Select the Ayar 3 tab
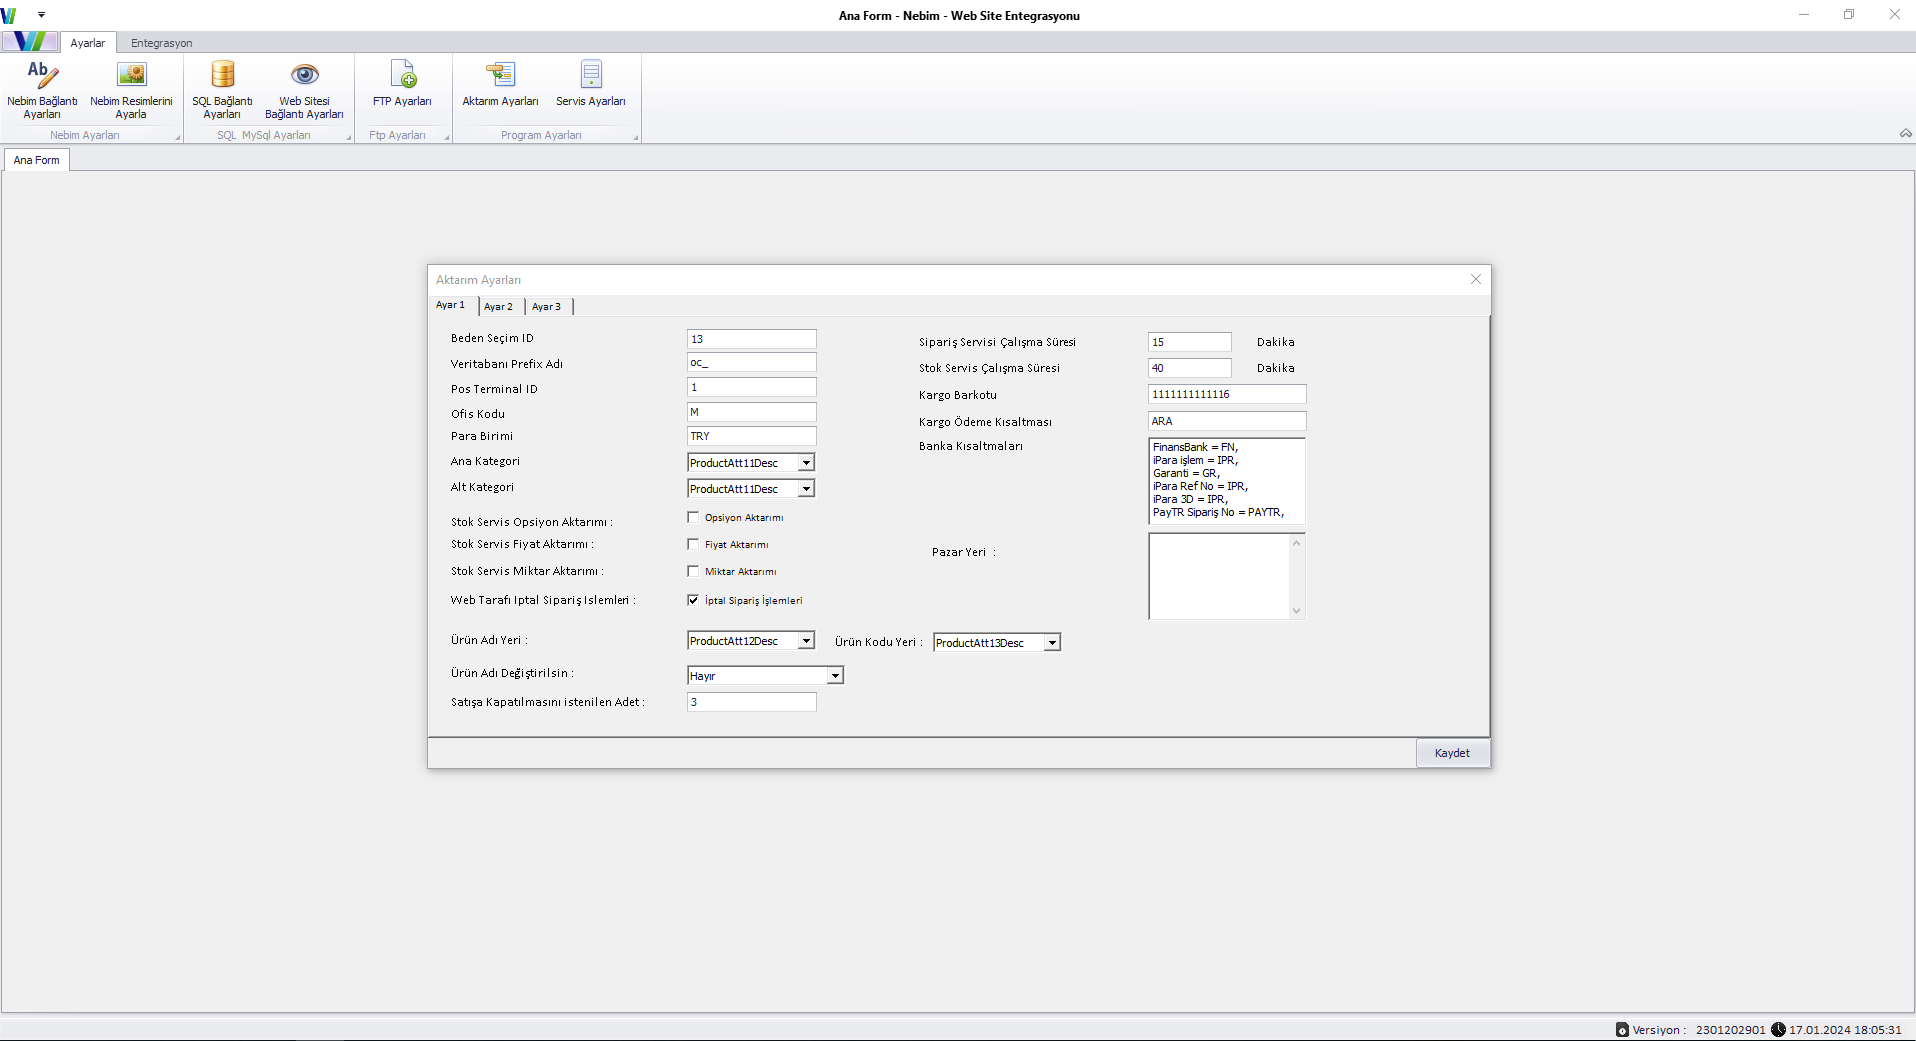The height and width of the screenshot is (1041, 1916). [547, 306]
